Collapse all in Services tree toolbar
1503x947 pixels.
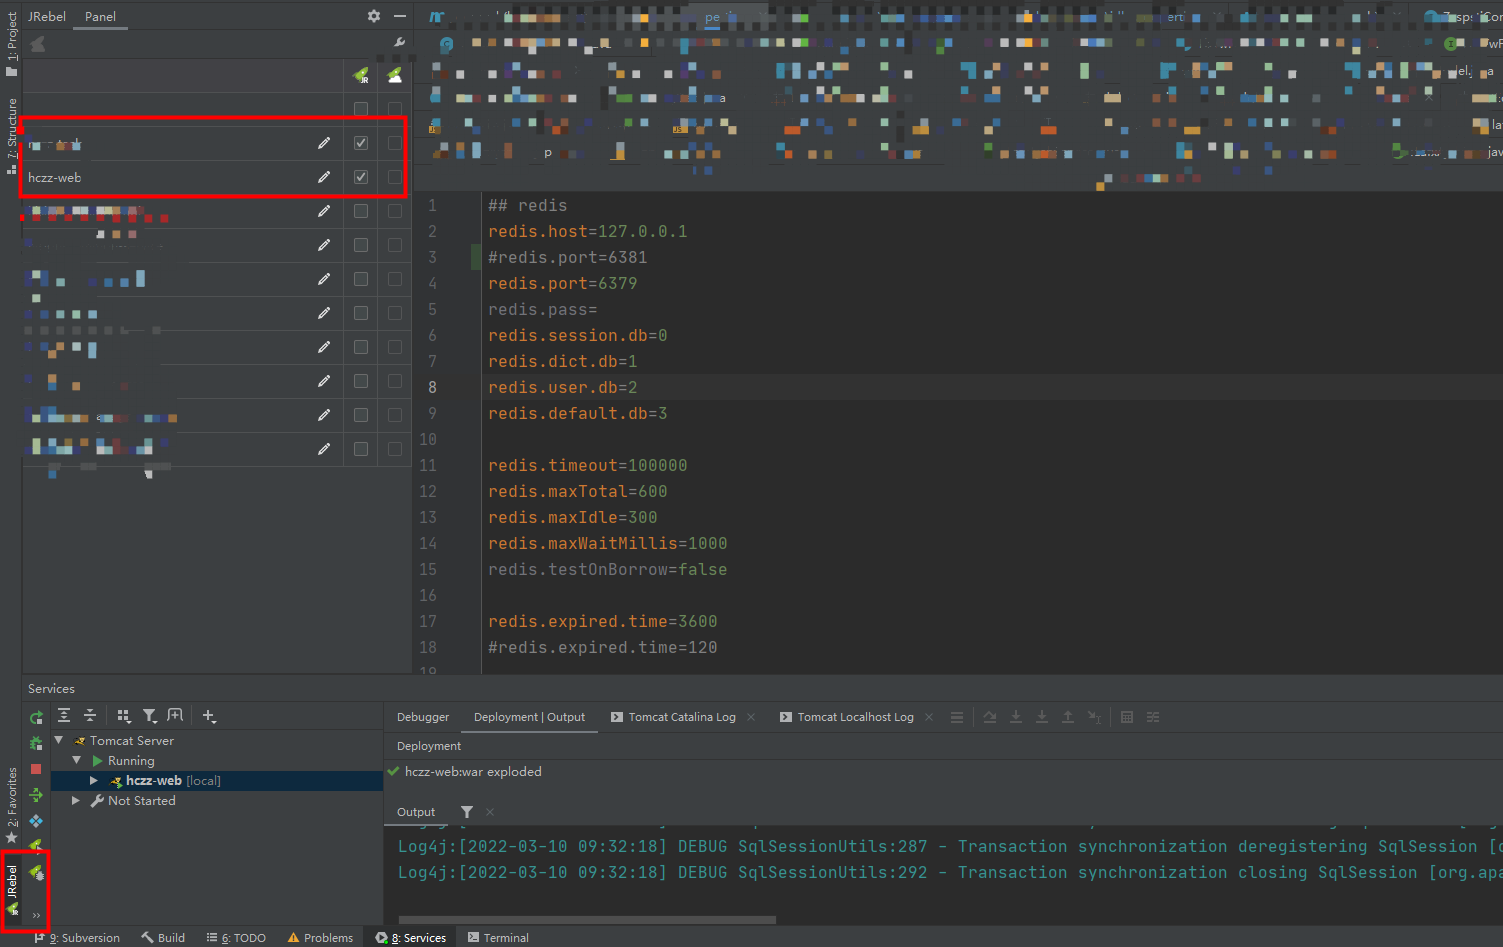(90, 715)
